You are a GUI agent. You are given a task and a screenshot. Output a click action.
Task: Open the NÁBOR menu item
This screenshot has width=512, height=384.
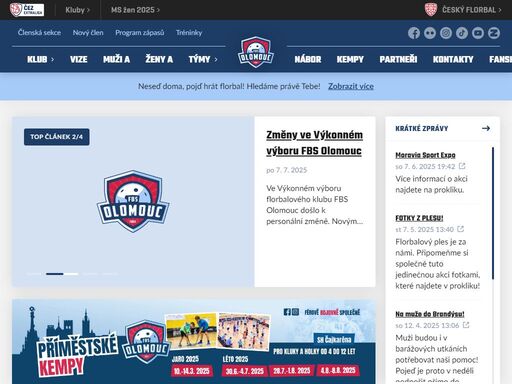click(x=308, y=59)
